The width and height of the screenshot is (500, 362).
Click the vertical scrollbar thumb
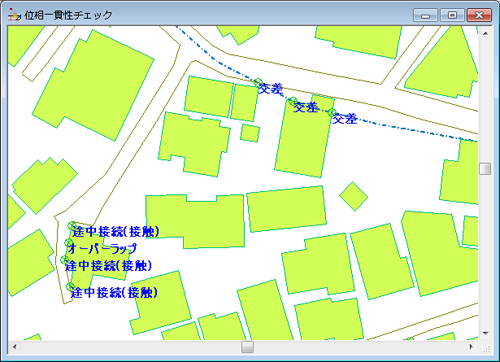(x=485, y=169)
